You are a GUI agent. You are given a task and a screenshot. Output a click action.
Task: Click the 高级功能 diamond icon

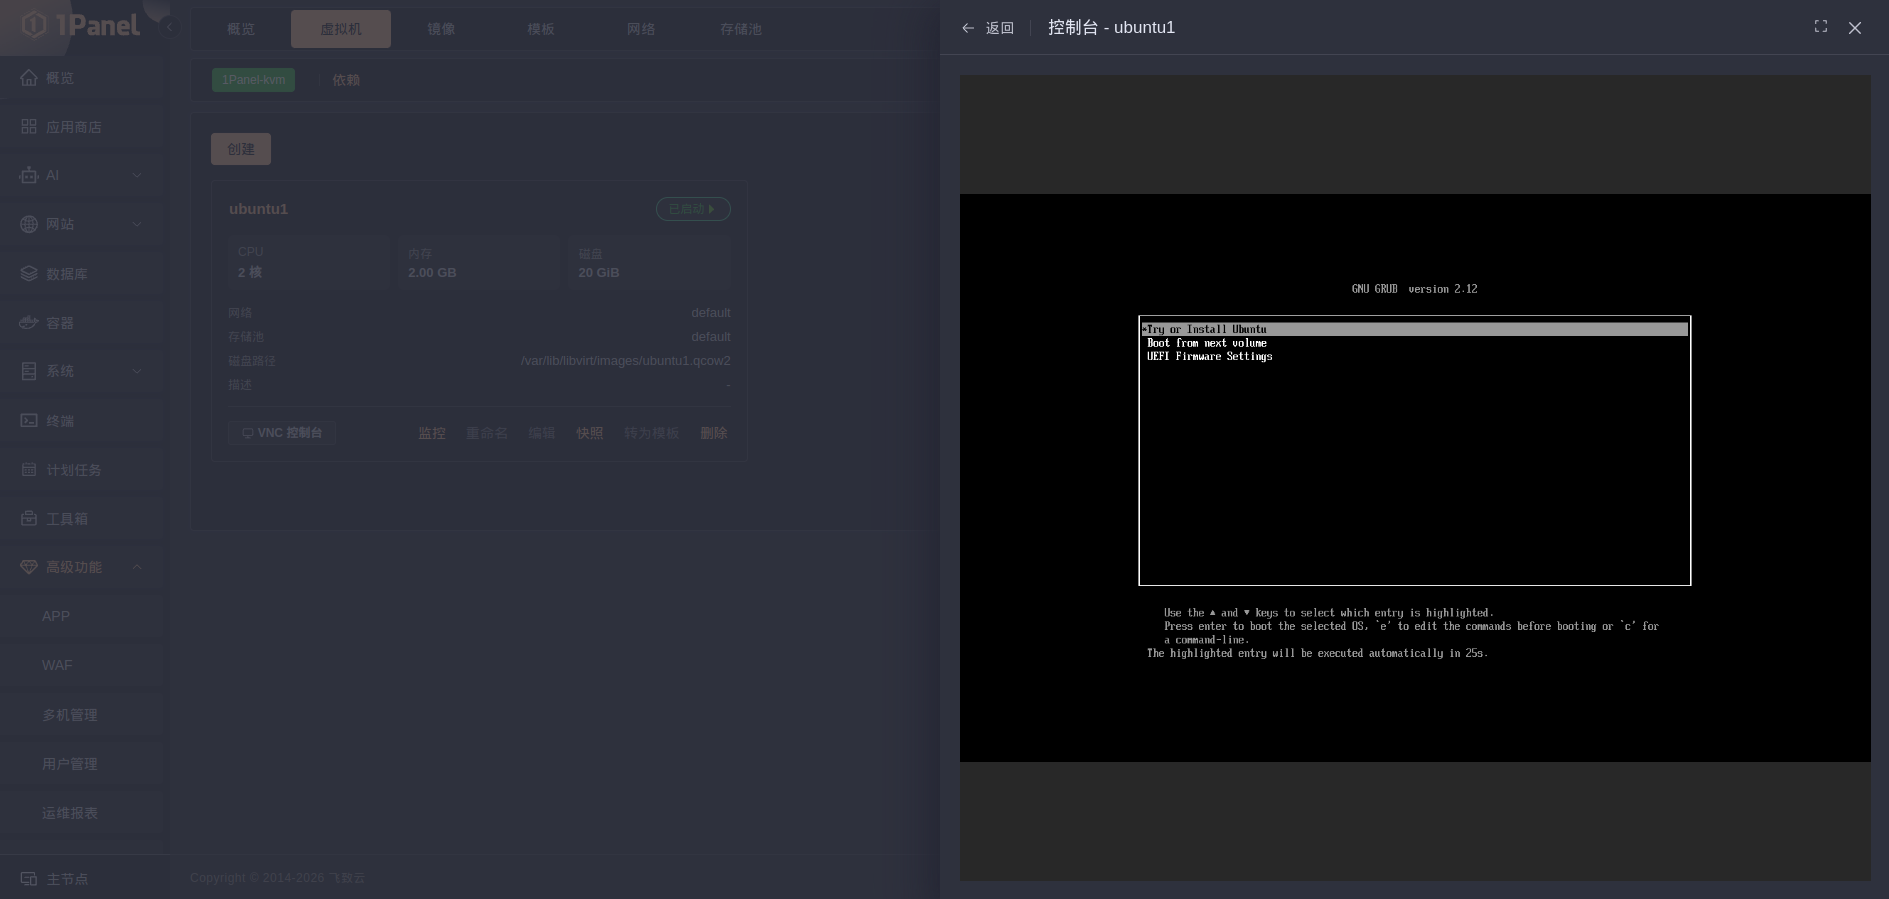29,567
